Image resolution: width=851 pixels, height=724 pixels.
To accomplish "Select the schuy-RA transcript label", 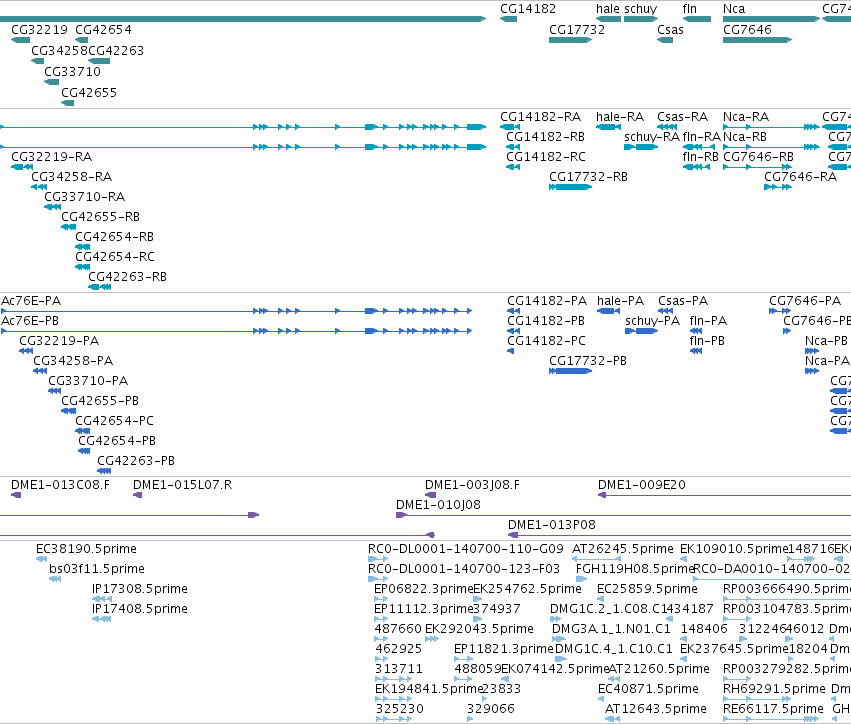I will click(x=652, y=137).
